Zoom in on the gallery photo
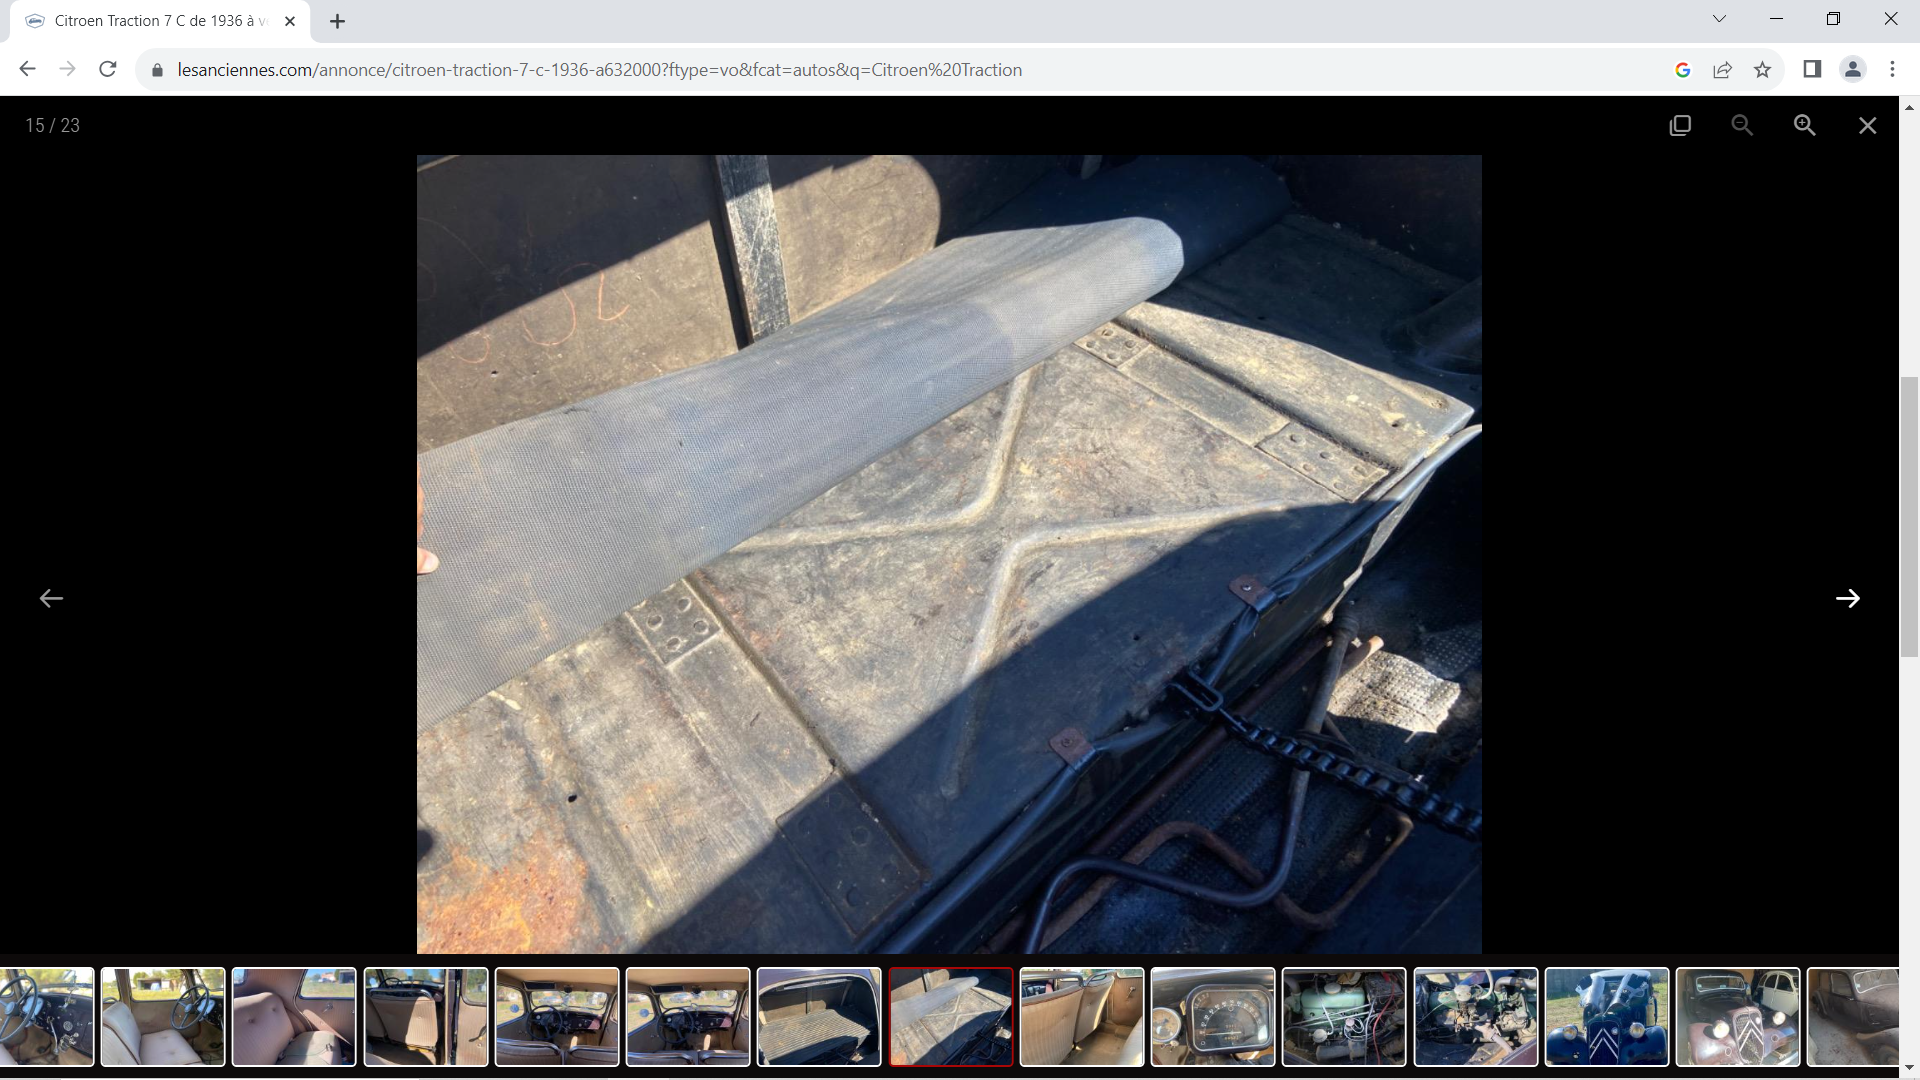Viewport: 1920px width, 1080px height. click(1804, 125)
